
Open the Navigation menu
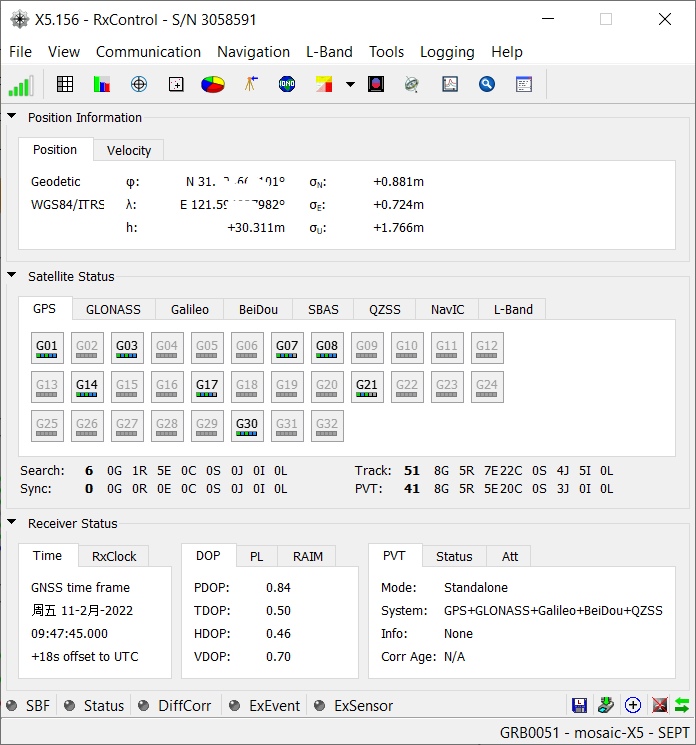click(x=253, y=52)
